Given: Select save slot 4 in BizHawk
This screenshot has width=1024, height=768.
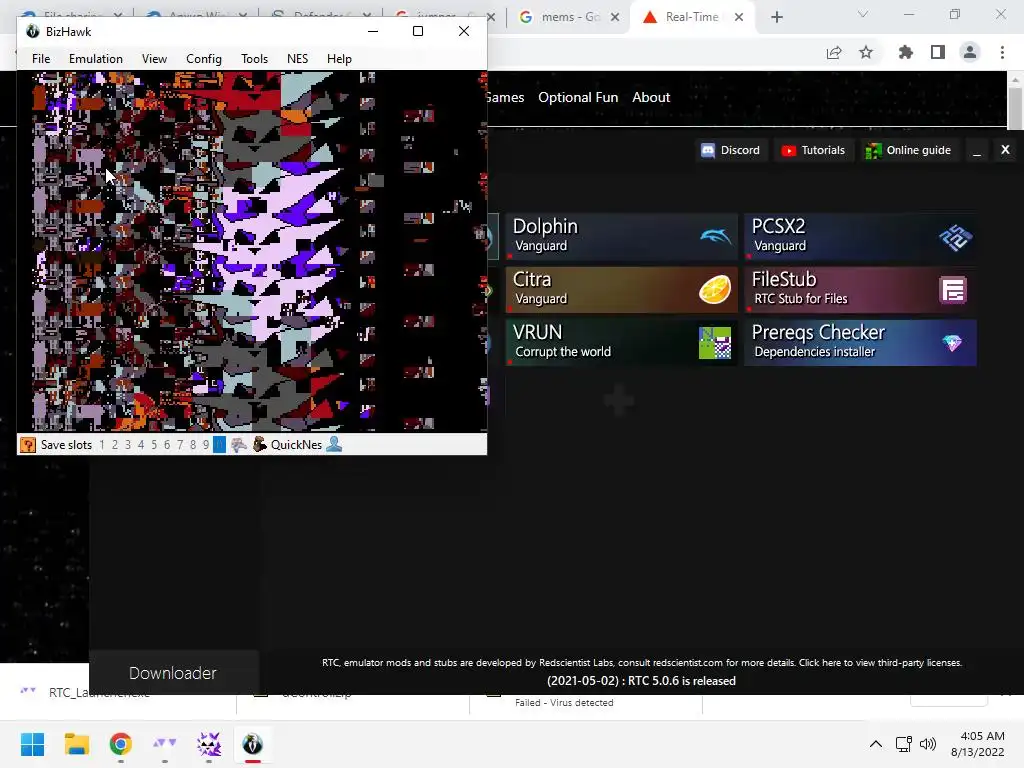Looking at the screenshot, I should [x=141, y=445].
